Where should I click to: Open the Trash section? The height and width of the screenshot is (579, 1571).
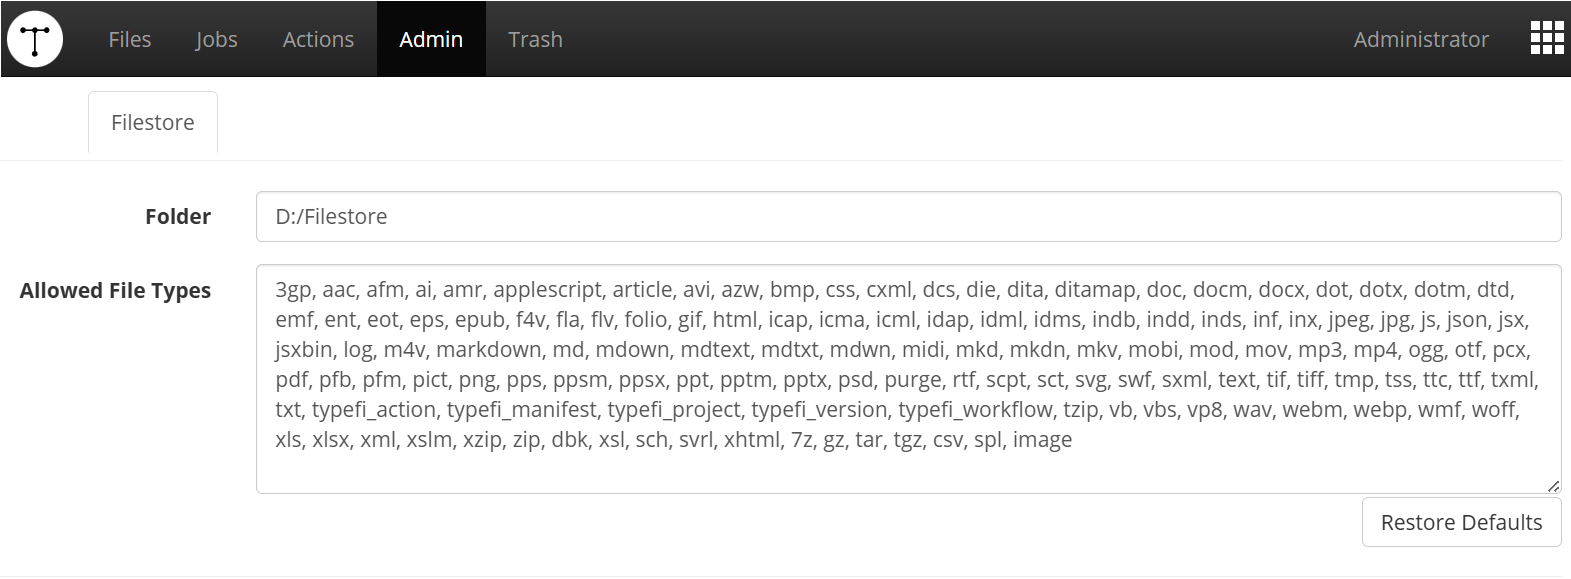pyautogui.click(x=535, y=39)
